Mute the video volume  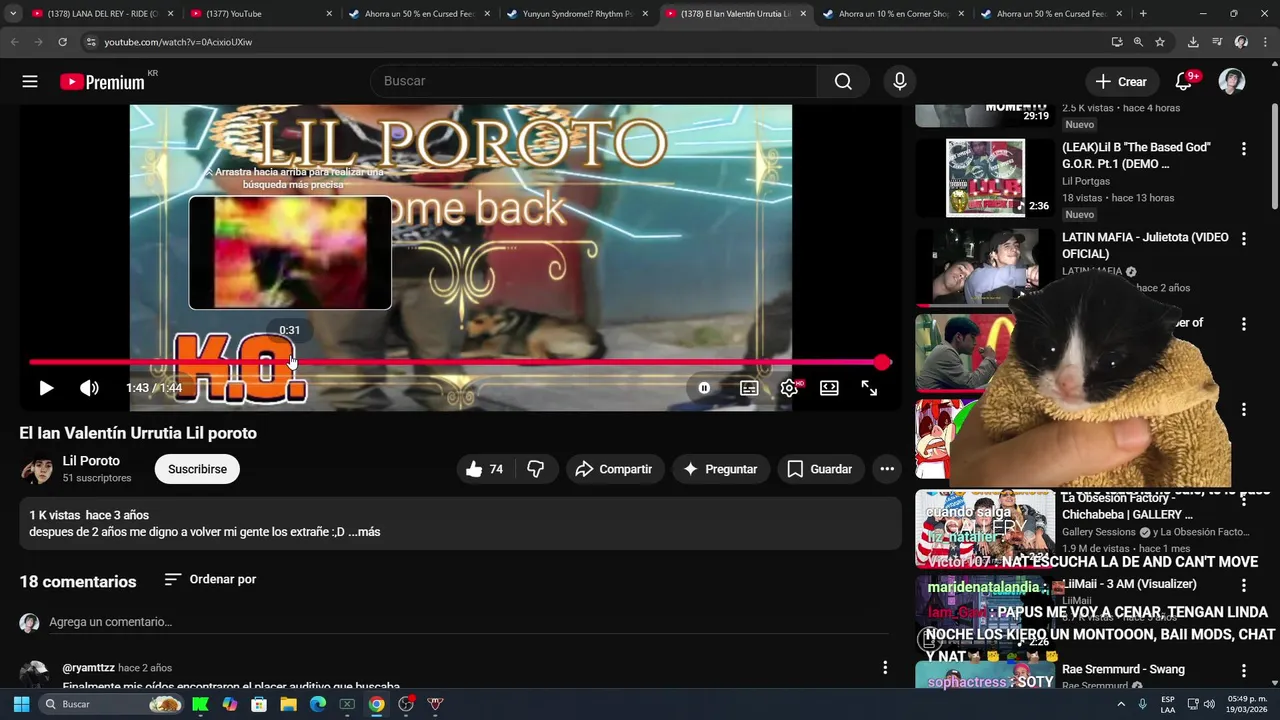tap(89, 388)
